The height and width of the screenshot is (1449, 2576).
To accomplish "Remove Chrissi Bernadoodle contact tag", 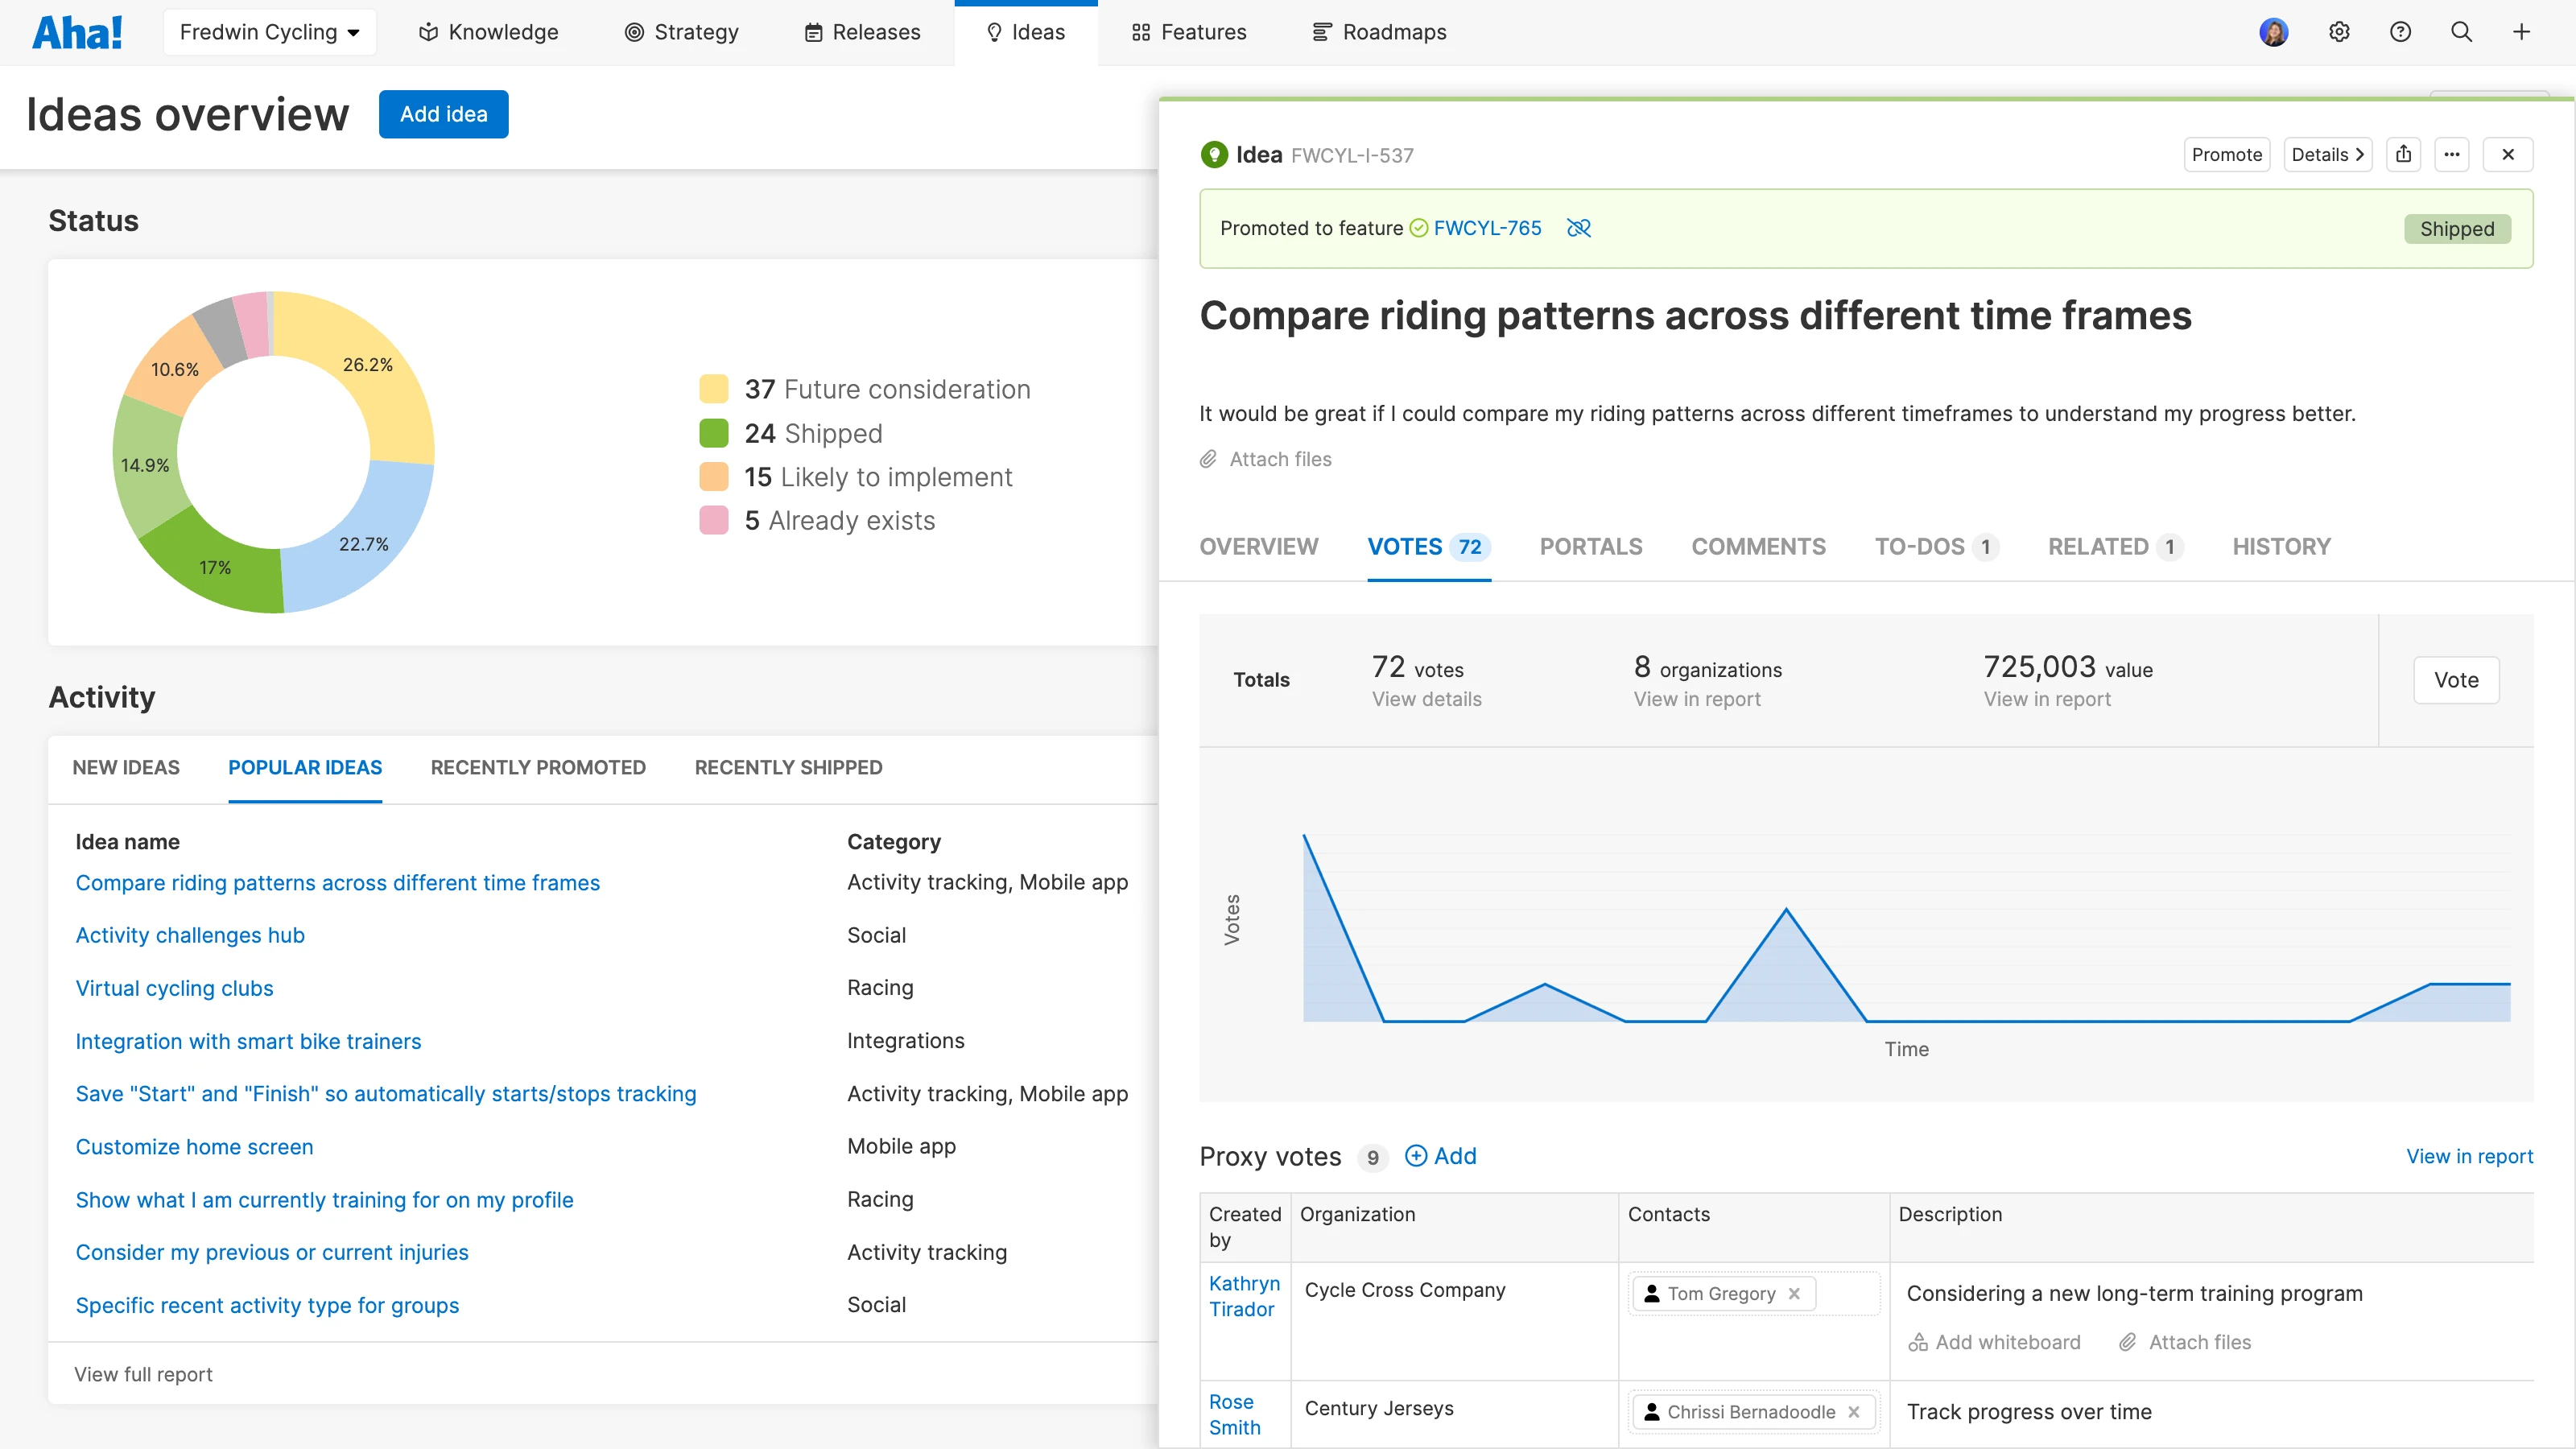I will point(1853,1411).
